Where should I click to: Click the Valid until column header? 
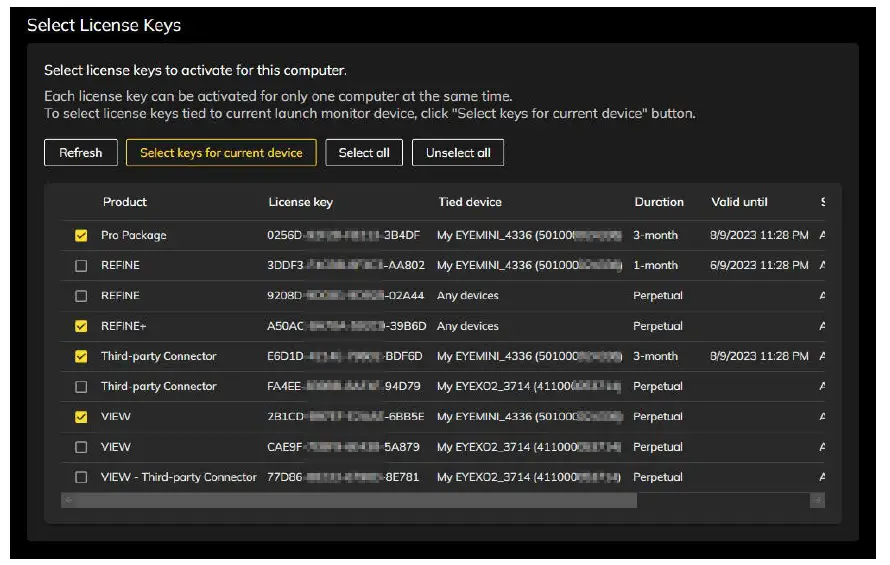pos(739,202)
